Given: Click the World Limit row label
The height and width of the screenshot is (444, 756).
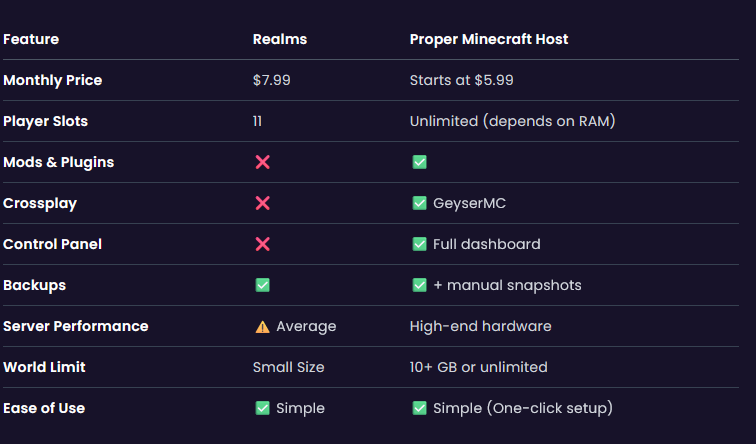Looking at the screenshot, I should pyautogui.click(x=44, y=367).
